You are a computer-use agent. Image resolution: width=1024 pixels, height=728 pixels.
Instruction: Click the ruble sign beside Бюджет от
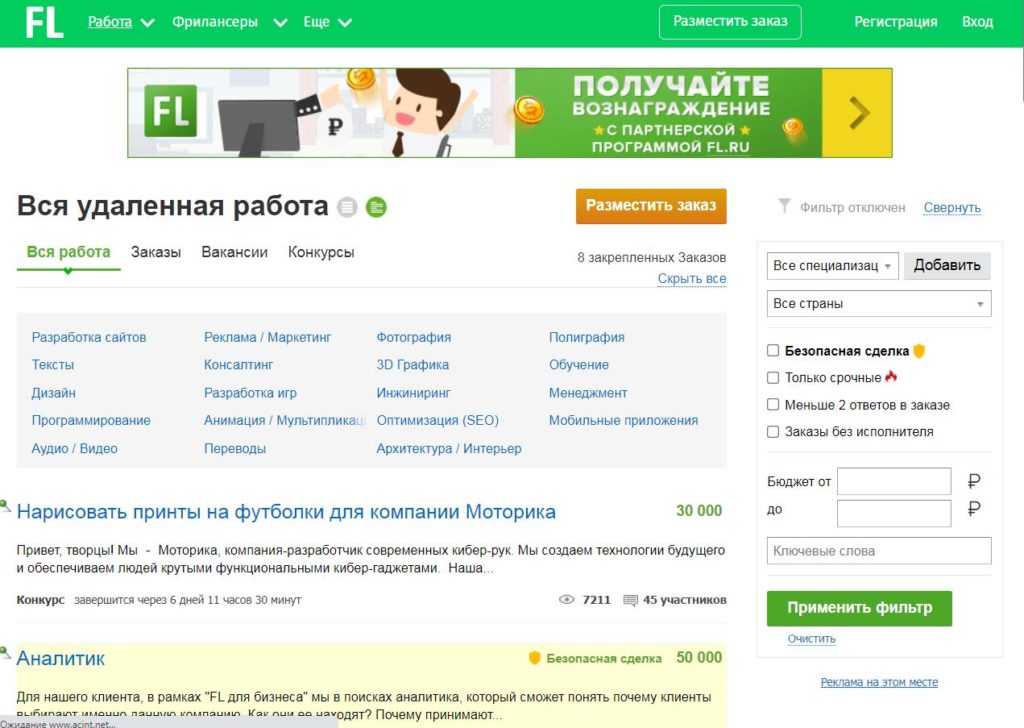click(x=974, y=481)
